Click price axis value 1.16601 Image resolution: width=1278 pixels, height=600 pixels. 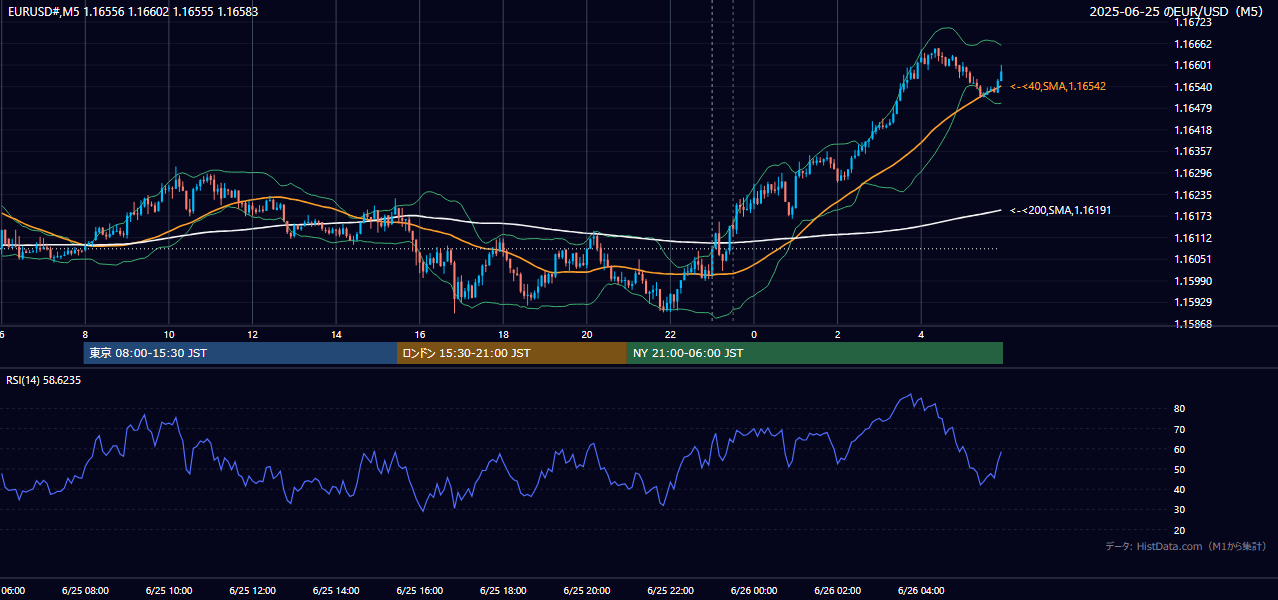[x=1192, y=66]
